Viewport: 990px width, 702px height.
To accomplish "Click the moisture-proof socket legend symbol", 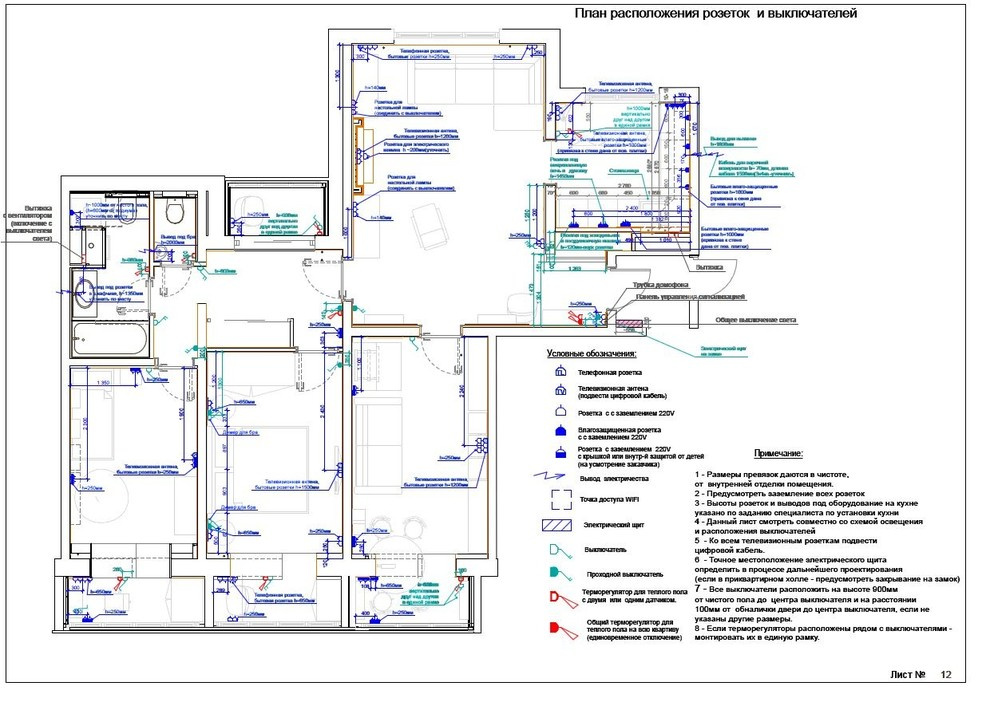I will pos(560,432).
